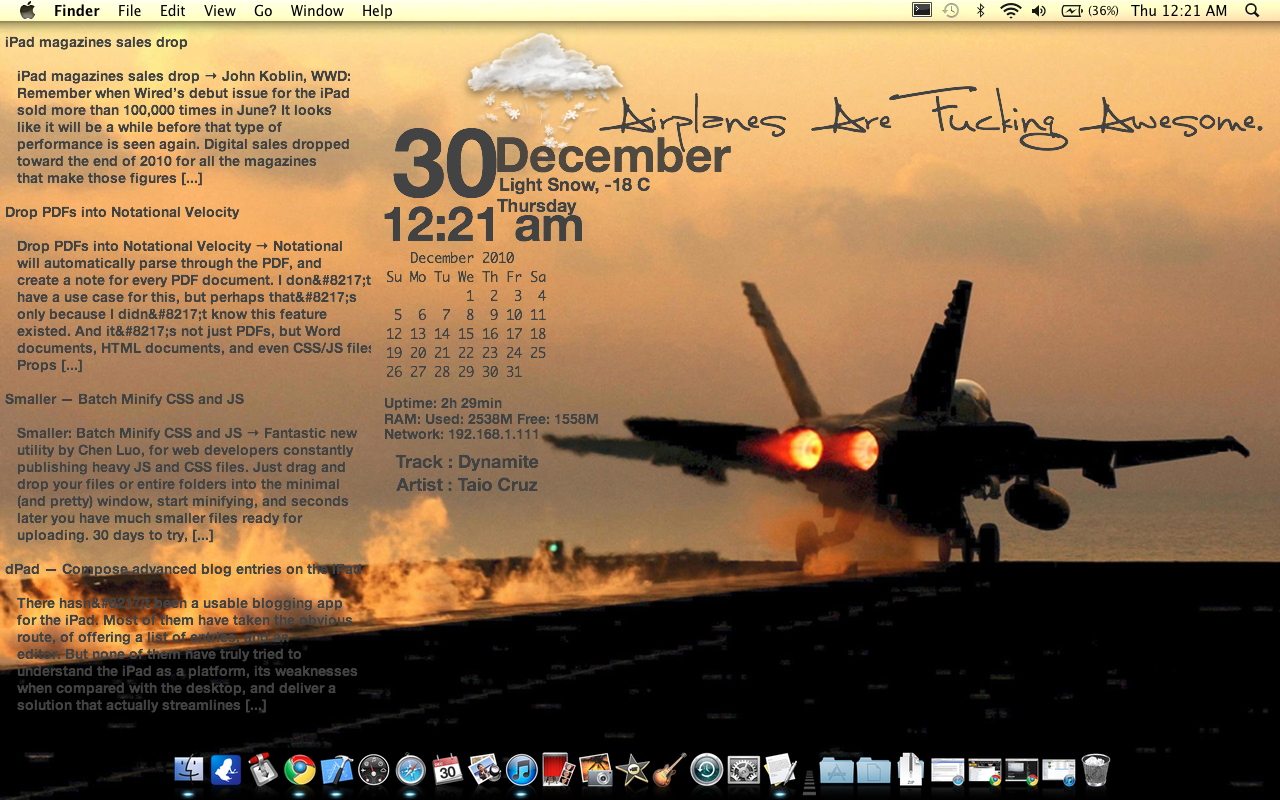1280x800 pixels.
Task: Open System Preferences gear in dock
Action: [x=743, y=769]
